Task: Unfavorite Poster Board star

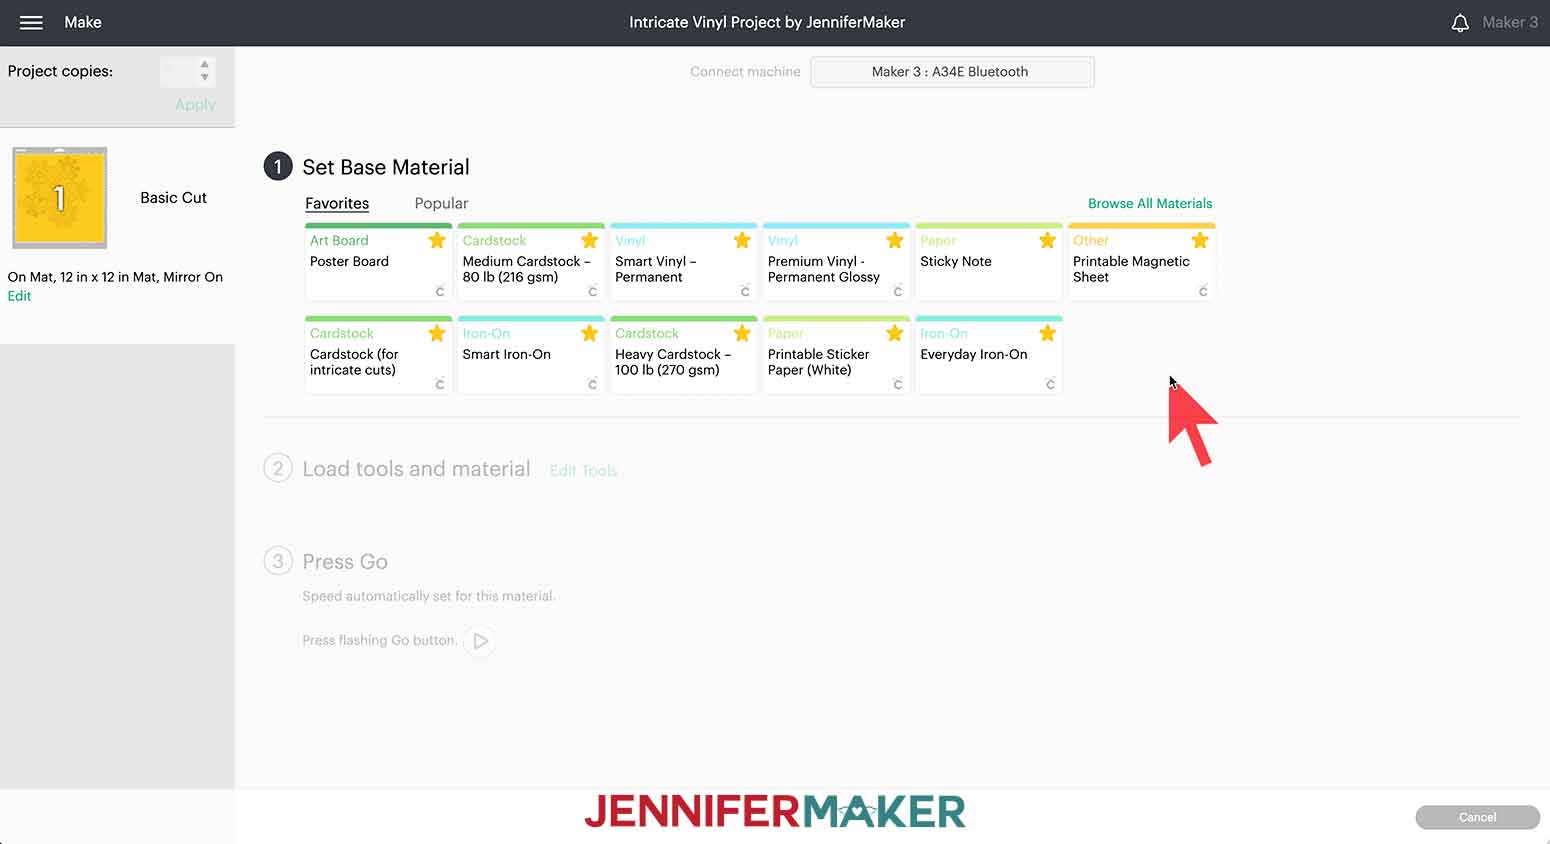Action: 437,240
